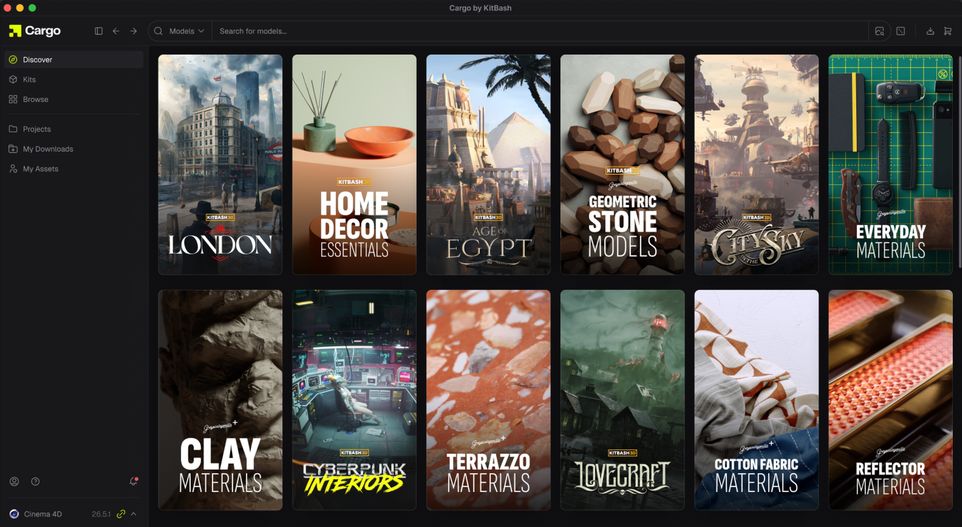Open image search icon in search bar
Screen dimensions: 962x527
click(879, 31)
